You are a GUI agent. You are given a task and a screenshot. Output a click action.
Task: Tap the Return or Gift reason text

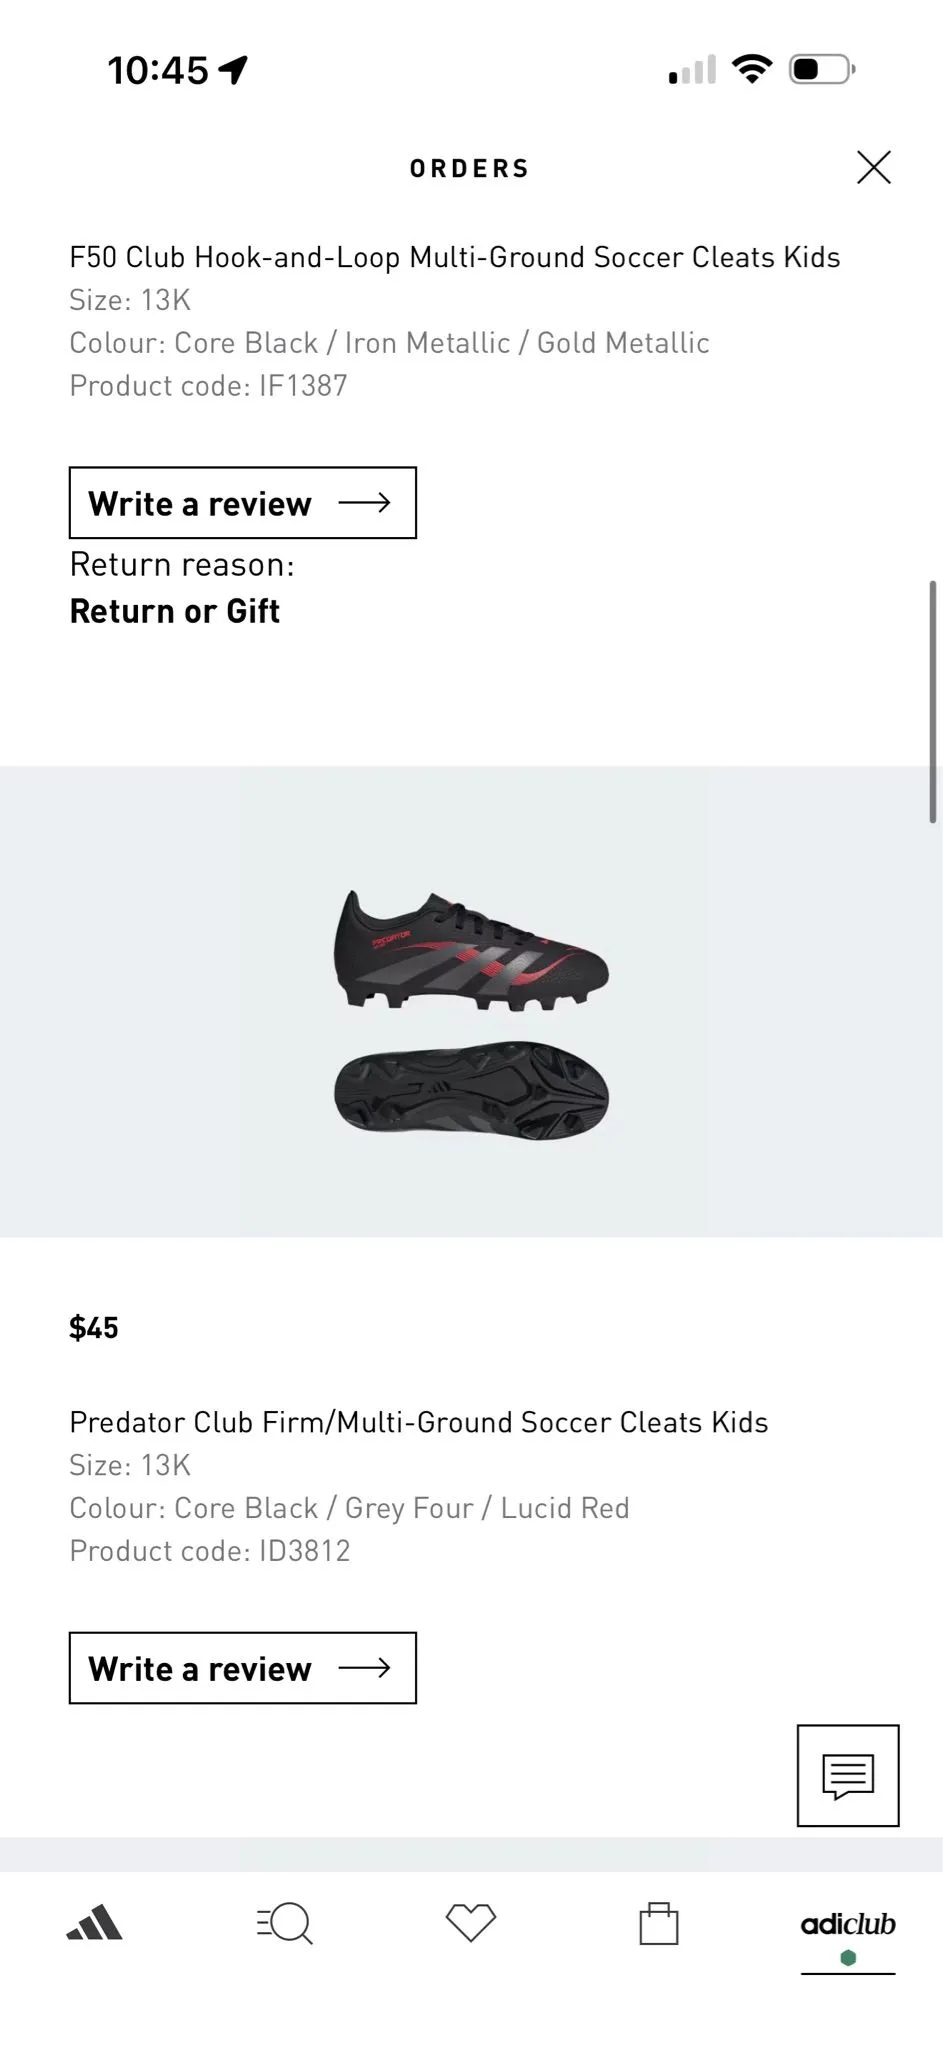(x=175, y=611)
